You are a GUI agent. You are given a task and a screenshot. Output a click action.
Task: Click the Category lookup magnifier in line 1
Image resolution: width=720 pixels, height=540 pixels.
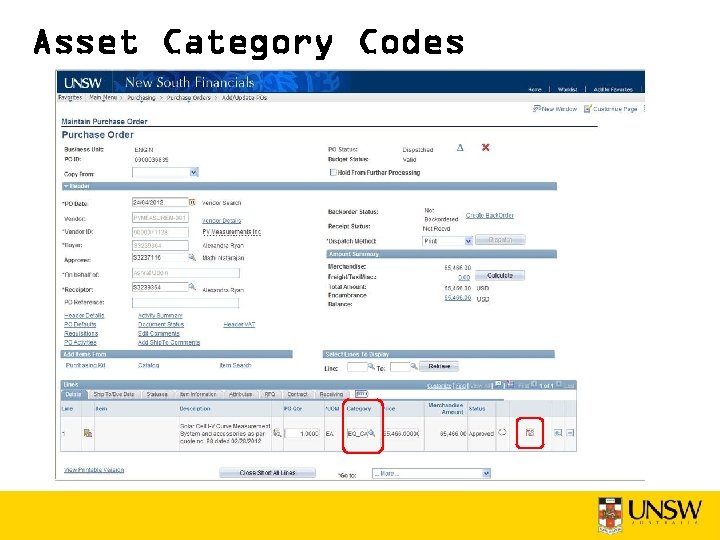click(x=372, y=433)
